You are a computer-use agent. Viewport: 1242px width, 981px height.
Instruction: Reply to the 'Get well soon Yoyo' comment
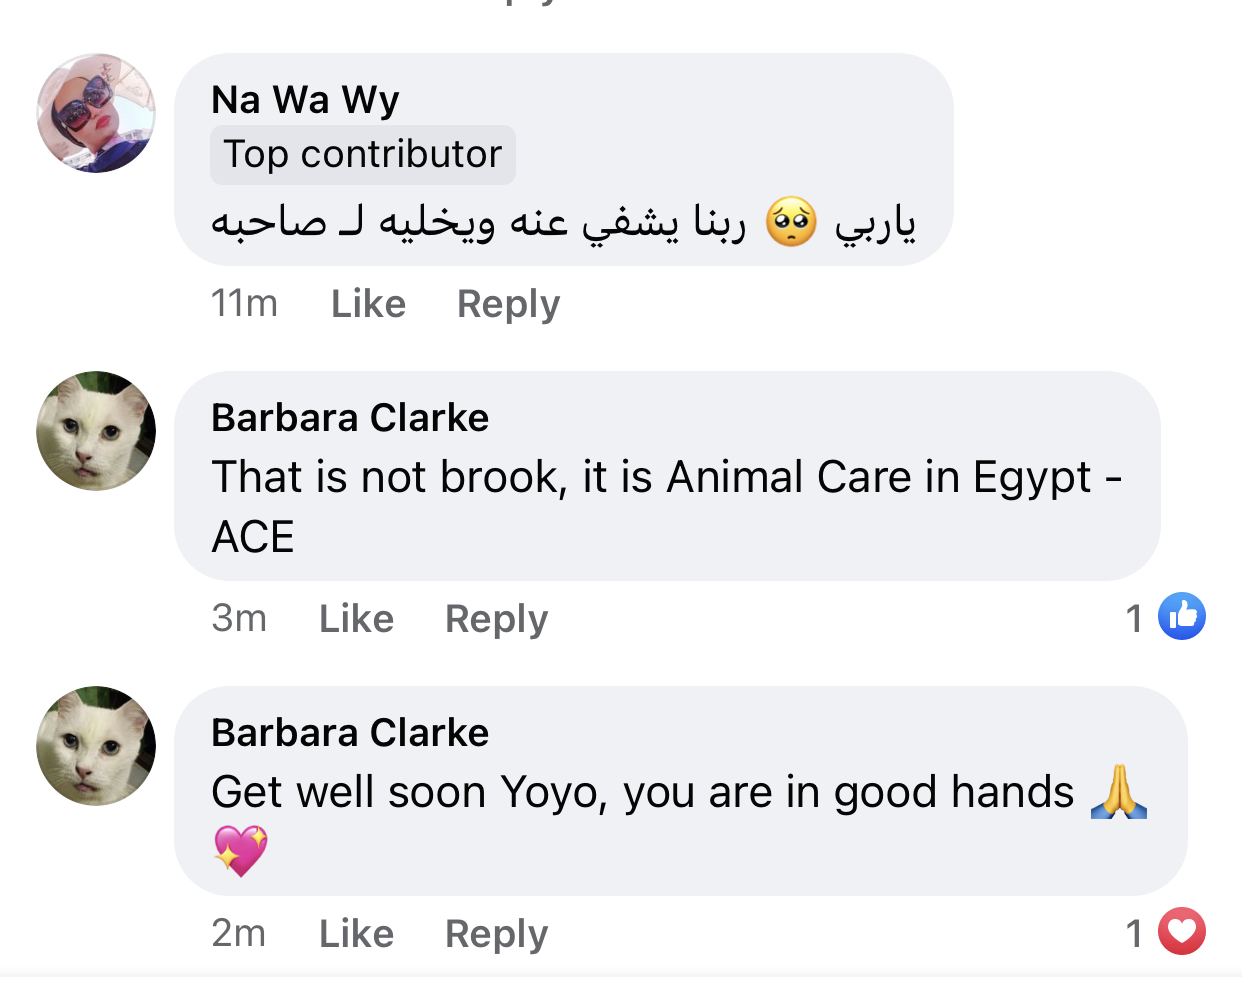coord(496,934)
